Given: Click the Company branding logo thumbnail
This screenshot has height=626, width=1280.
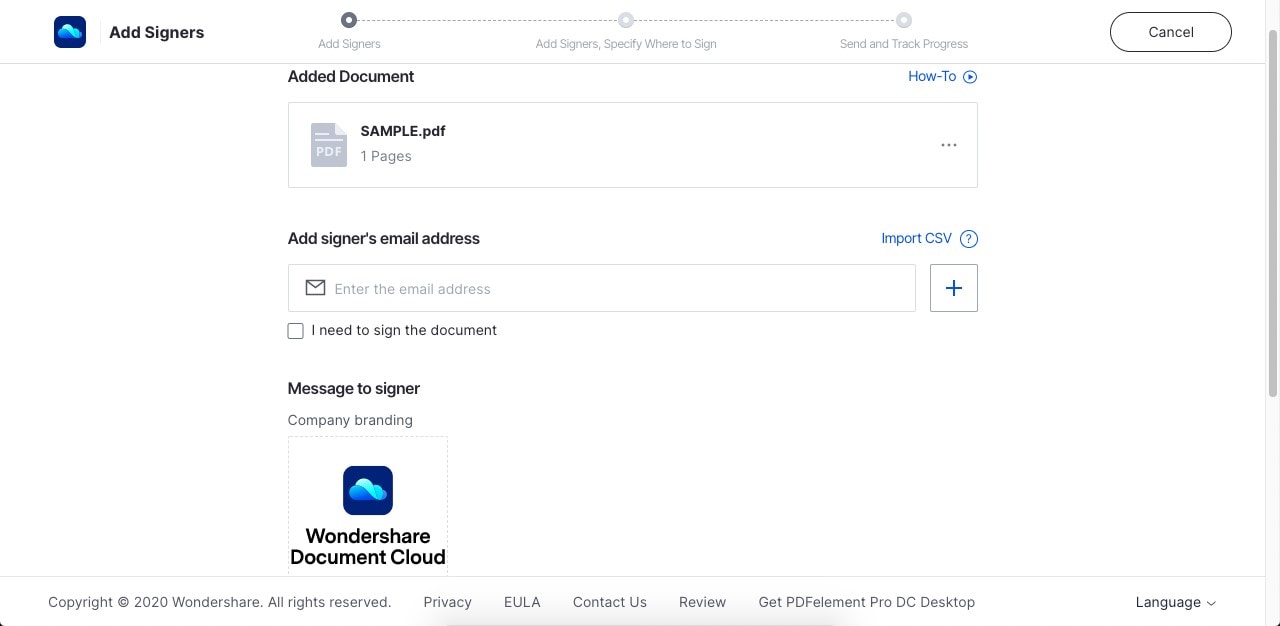Looking at the screenshot, I should 368,505.
